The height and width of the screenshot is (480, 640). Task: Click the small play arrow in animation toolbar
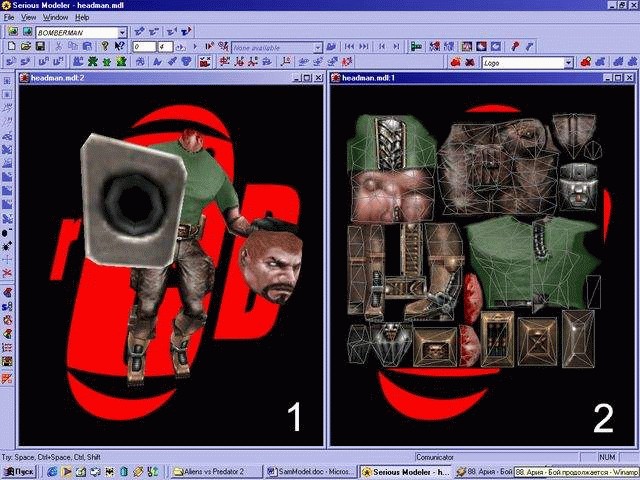click(195, 47)
